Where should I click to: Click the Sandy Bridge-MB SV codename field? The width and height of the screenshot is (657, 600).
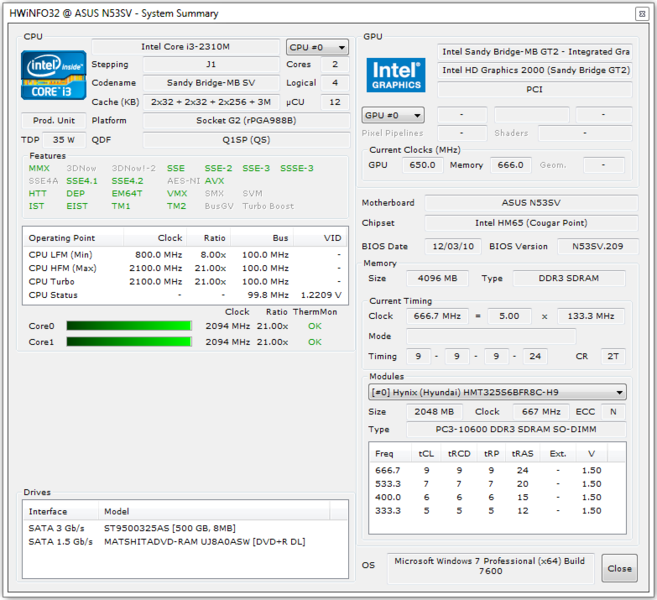click(211, 83)
